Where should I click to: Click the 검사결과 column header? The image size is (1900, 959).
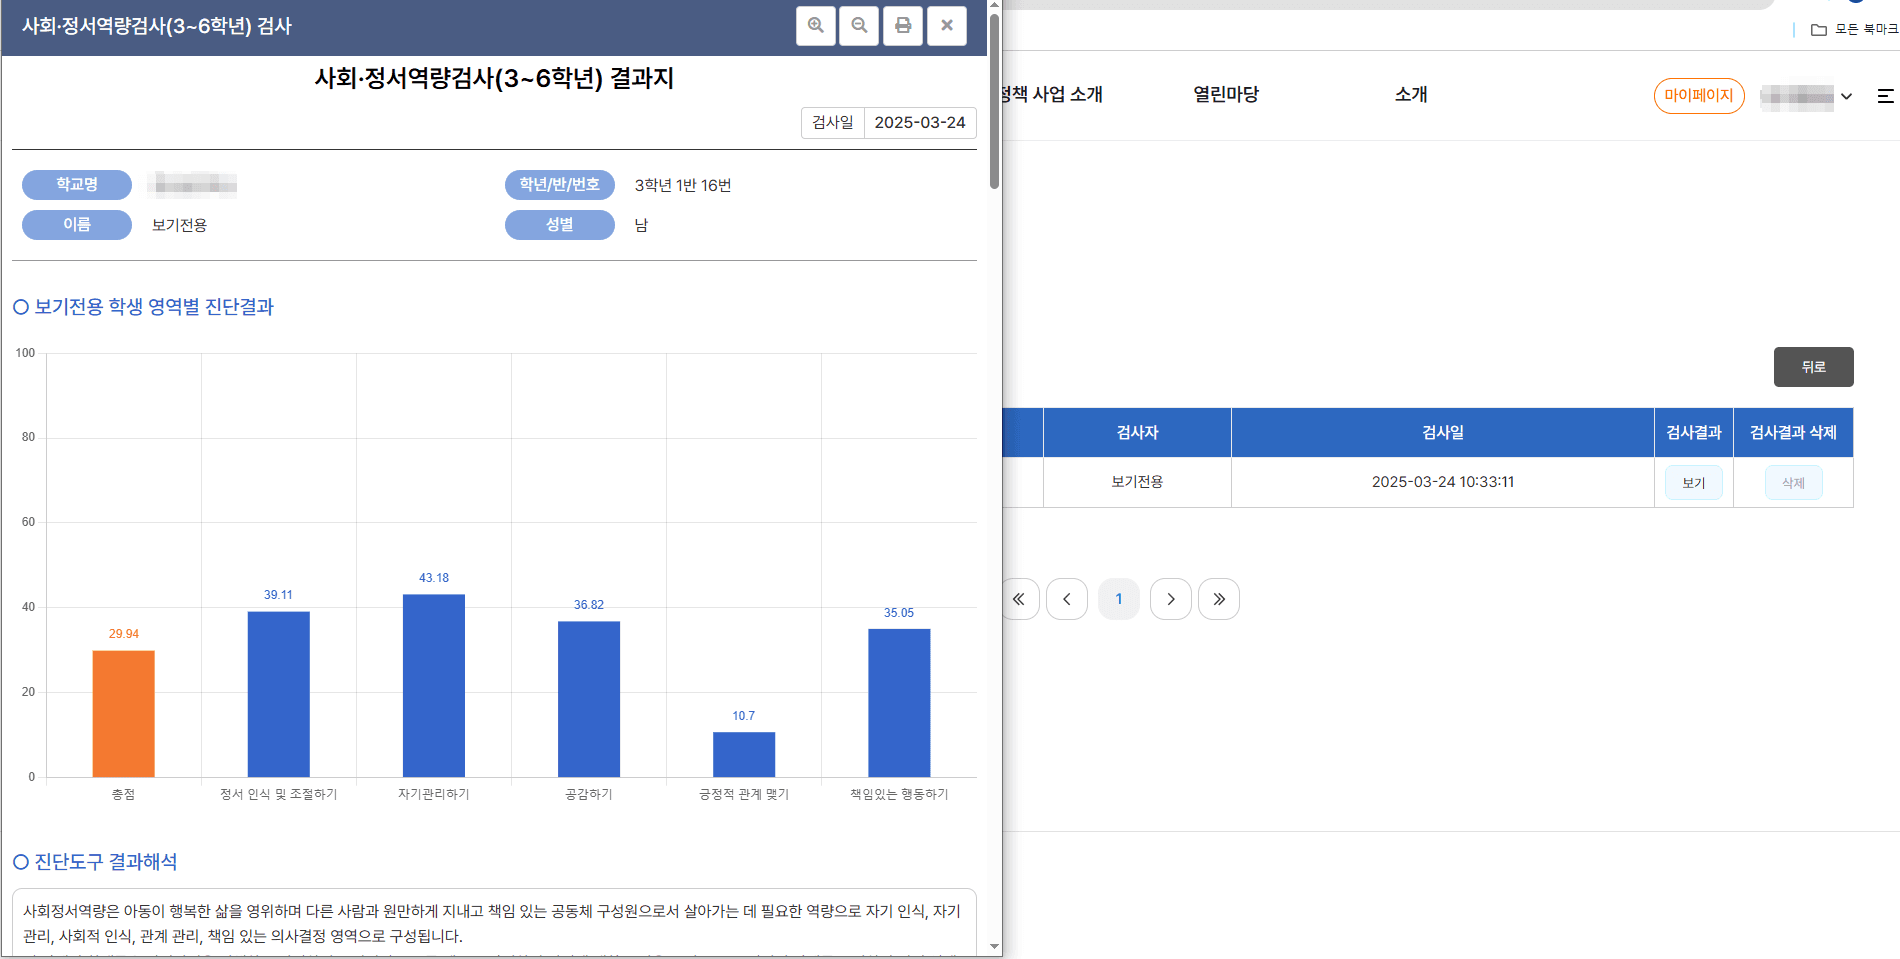[x=1694, y=433]
